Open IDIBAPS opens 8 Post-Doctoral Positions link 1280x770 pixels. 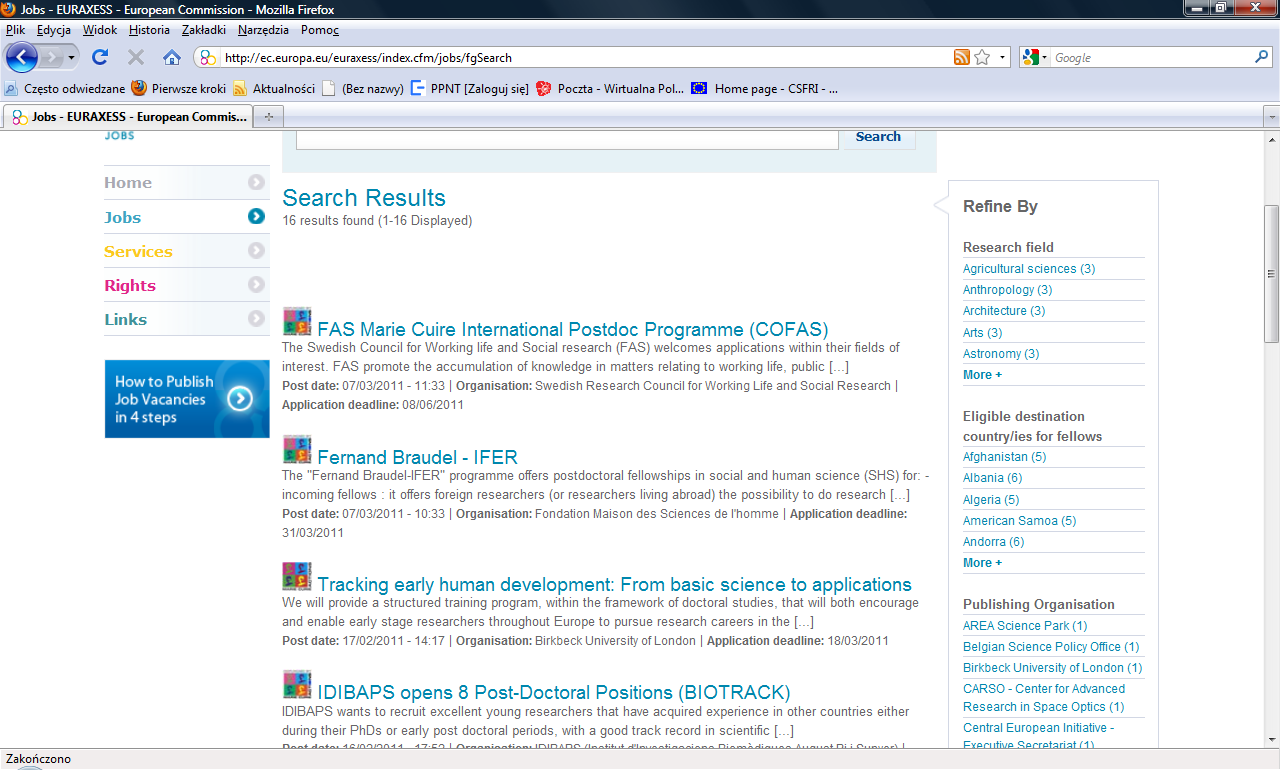[554, 692]
